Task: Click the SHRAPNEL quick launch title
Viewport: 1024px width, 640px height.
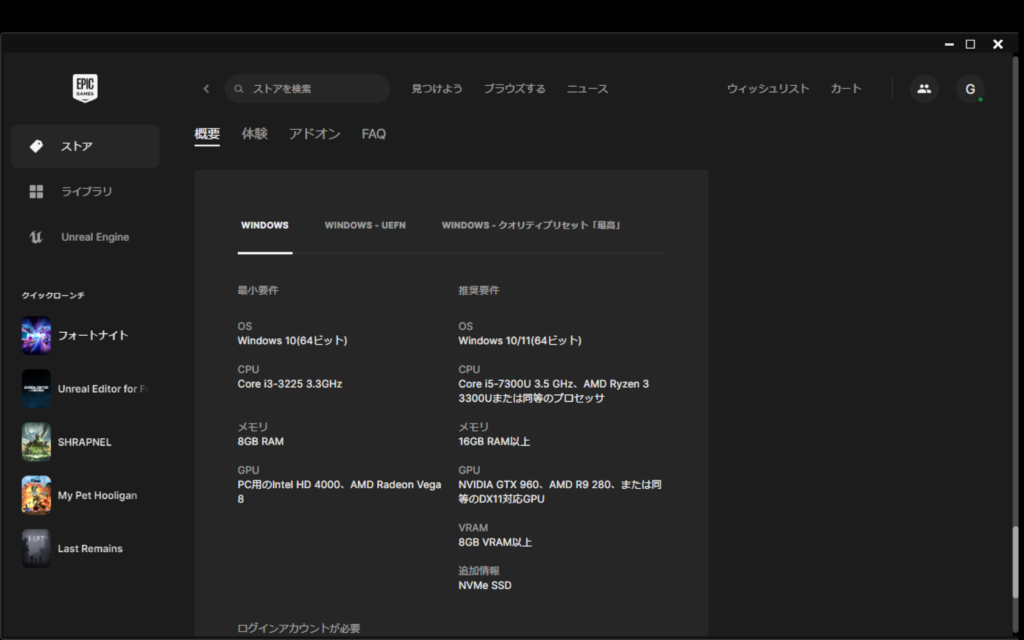Action: (x=84, y=442)
